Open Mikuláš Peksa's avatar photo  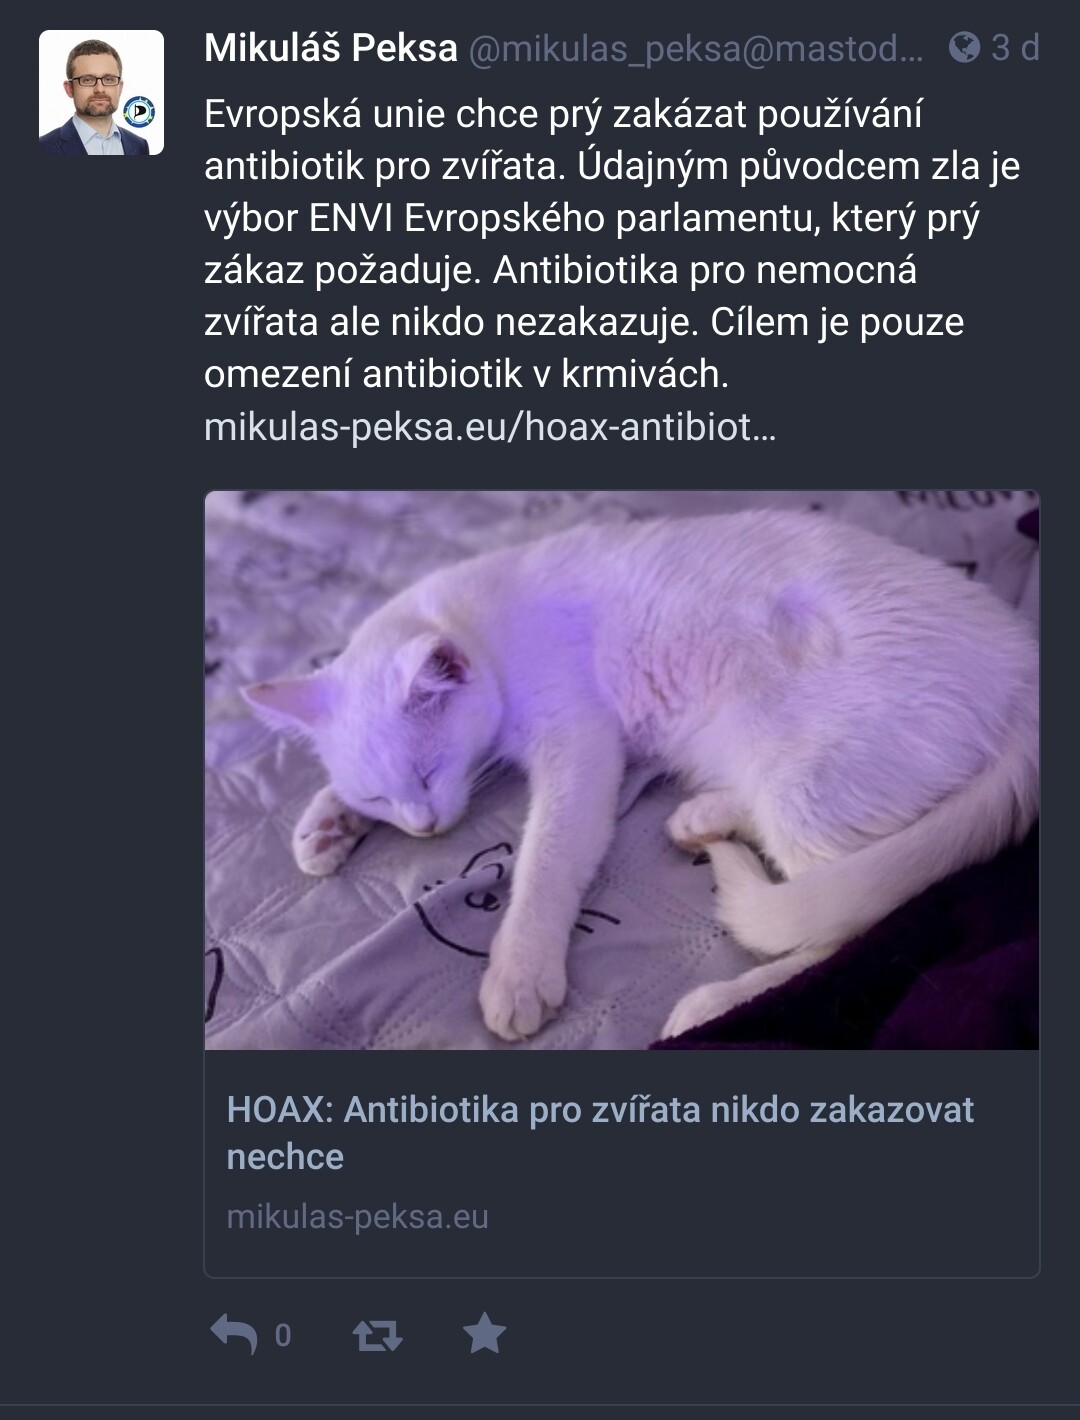coord(101,92)
